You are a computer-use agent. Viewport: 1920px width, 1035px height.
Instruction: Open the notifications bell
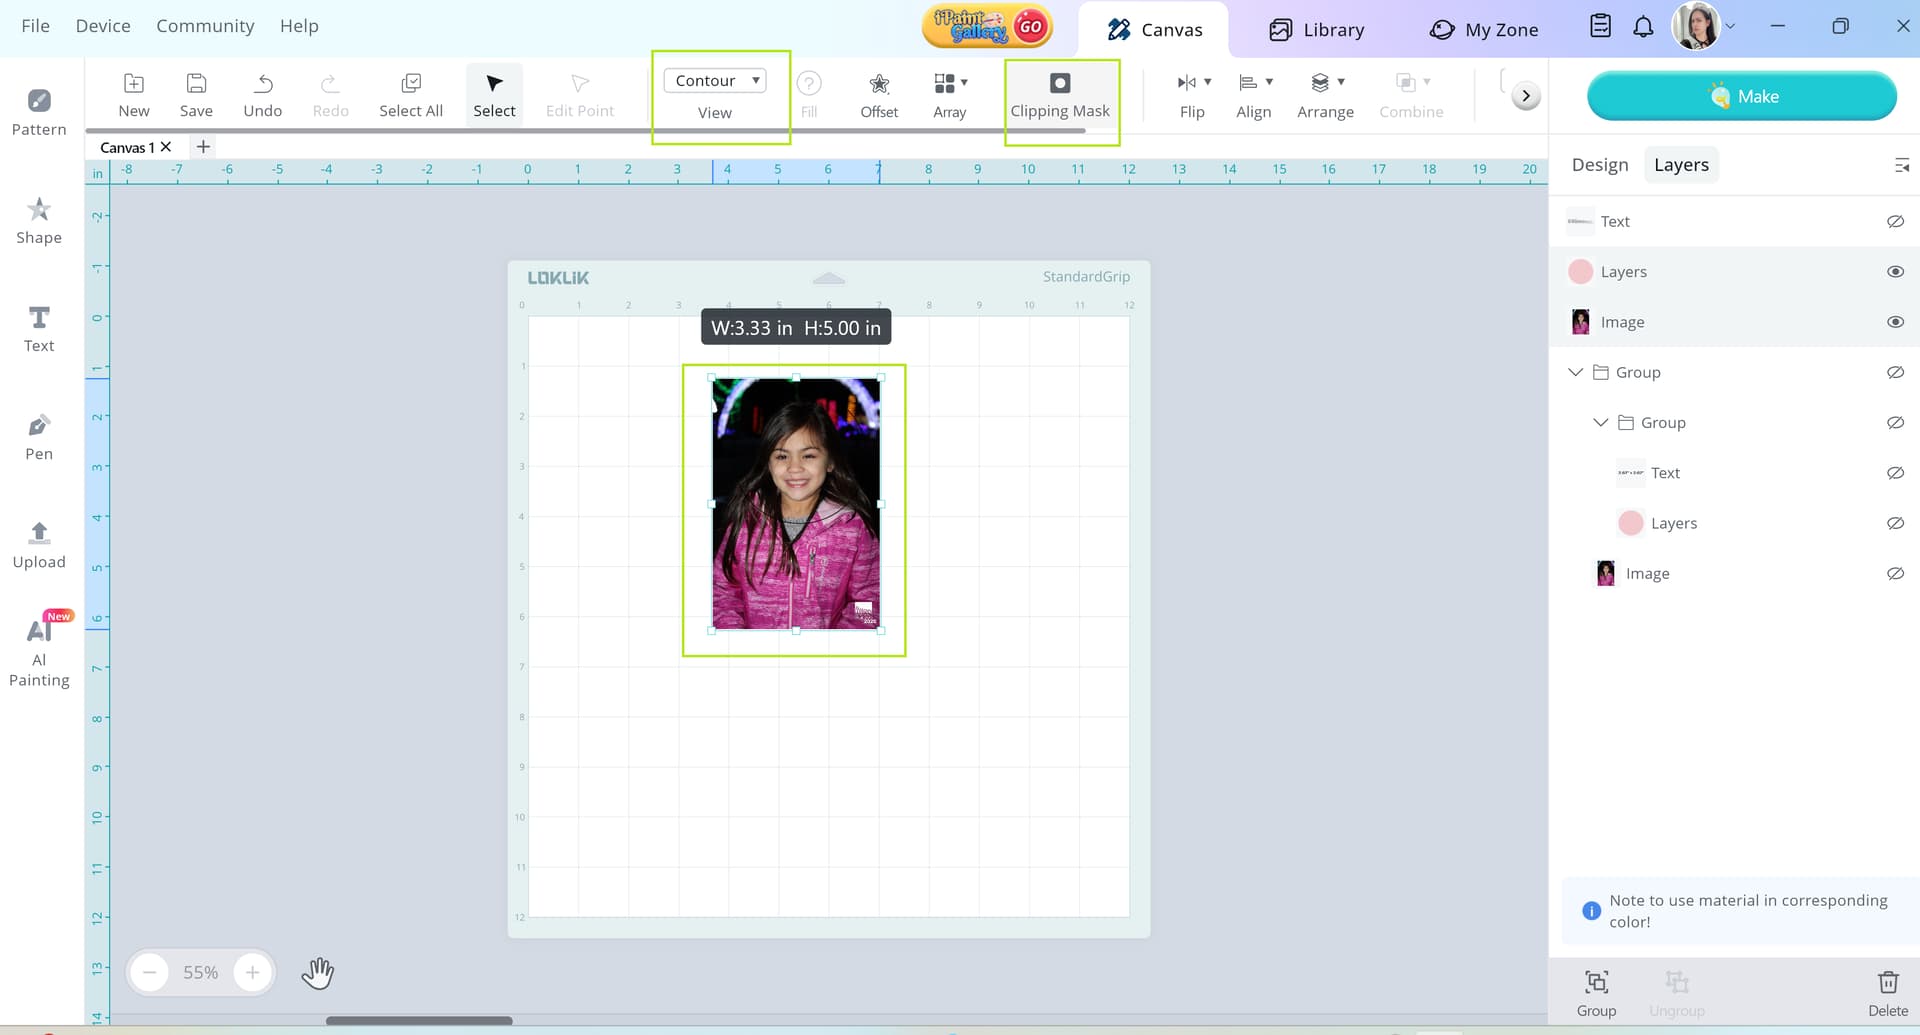coord(1643,27)
